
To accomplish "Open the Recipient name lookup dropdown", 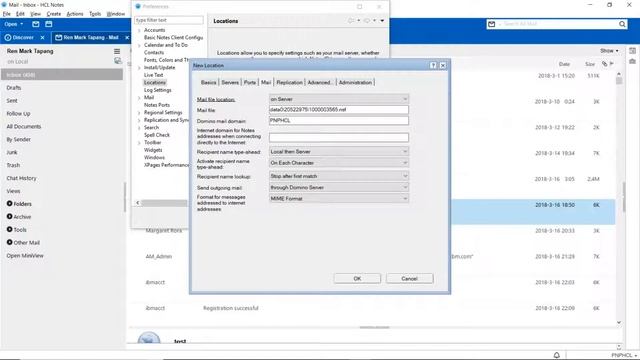I will pyautogui.click(x=339, y=176).
